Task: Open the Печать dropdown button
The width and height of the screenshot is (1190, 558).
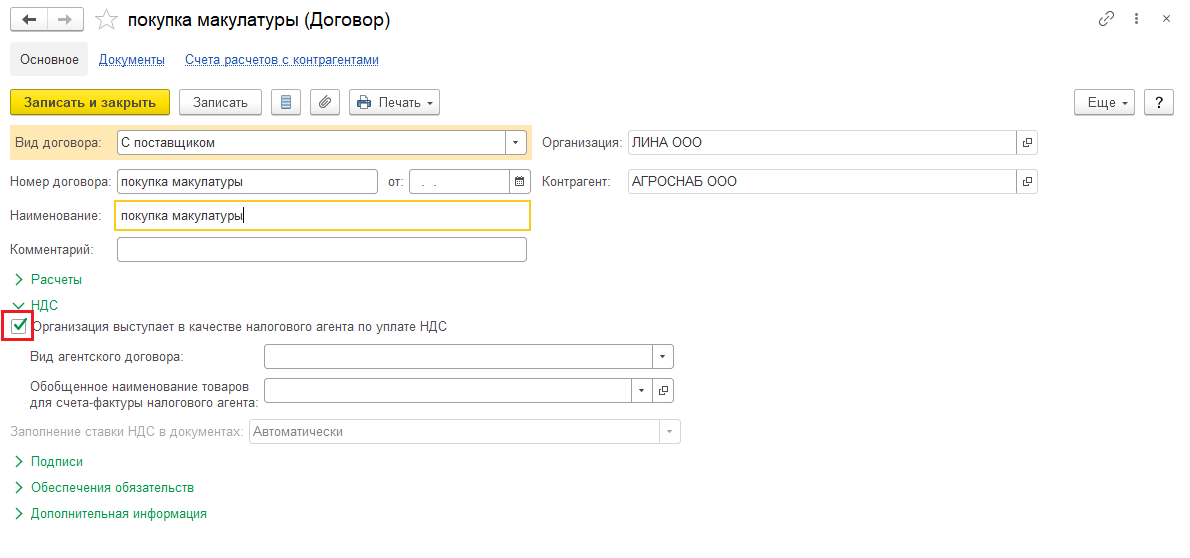Action: tap(394, 102)
